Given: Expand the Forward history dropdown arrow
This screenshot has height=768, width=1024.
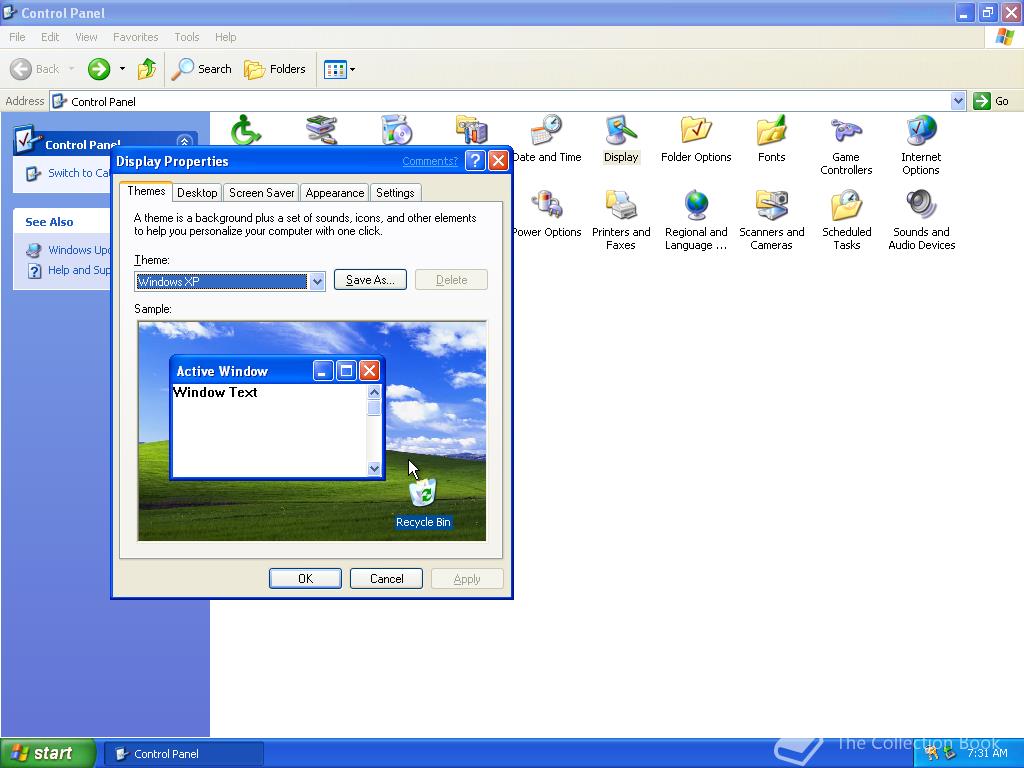Looking at the screenshot, I should tap(122, 69).
